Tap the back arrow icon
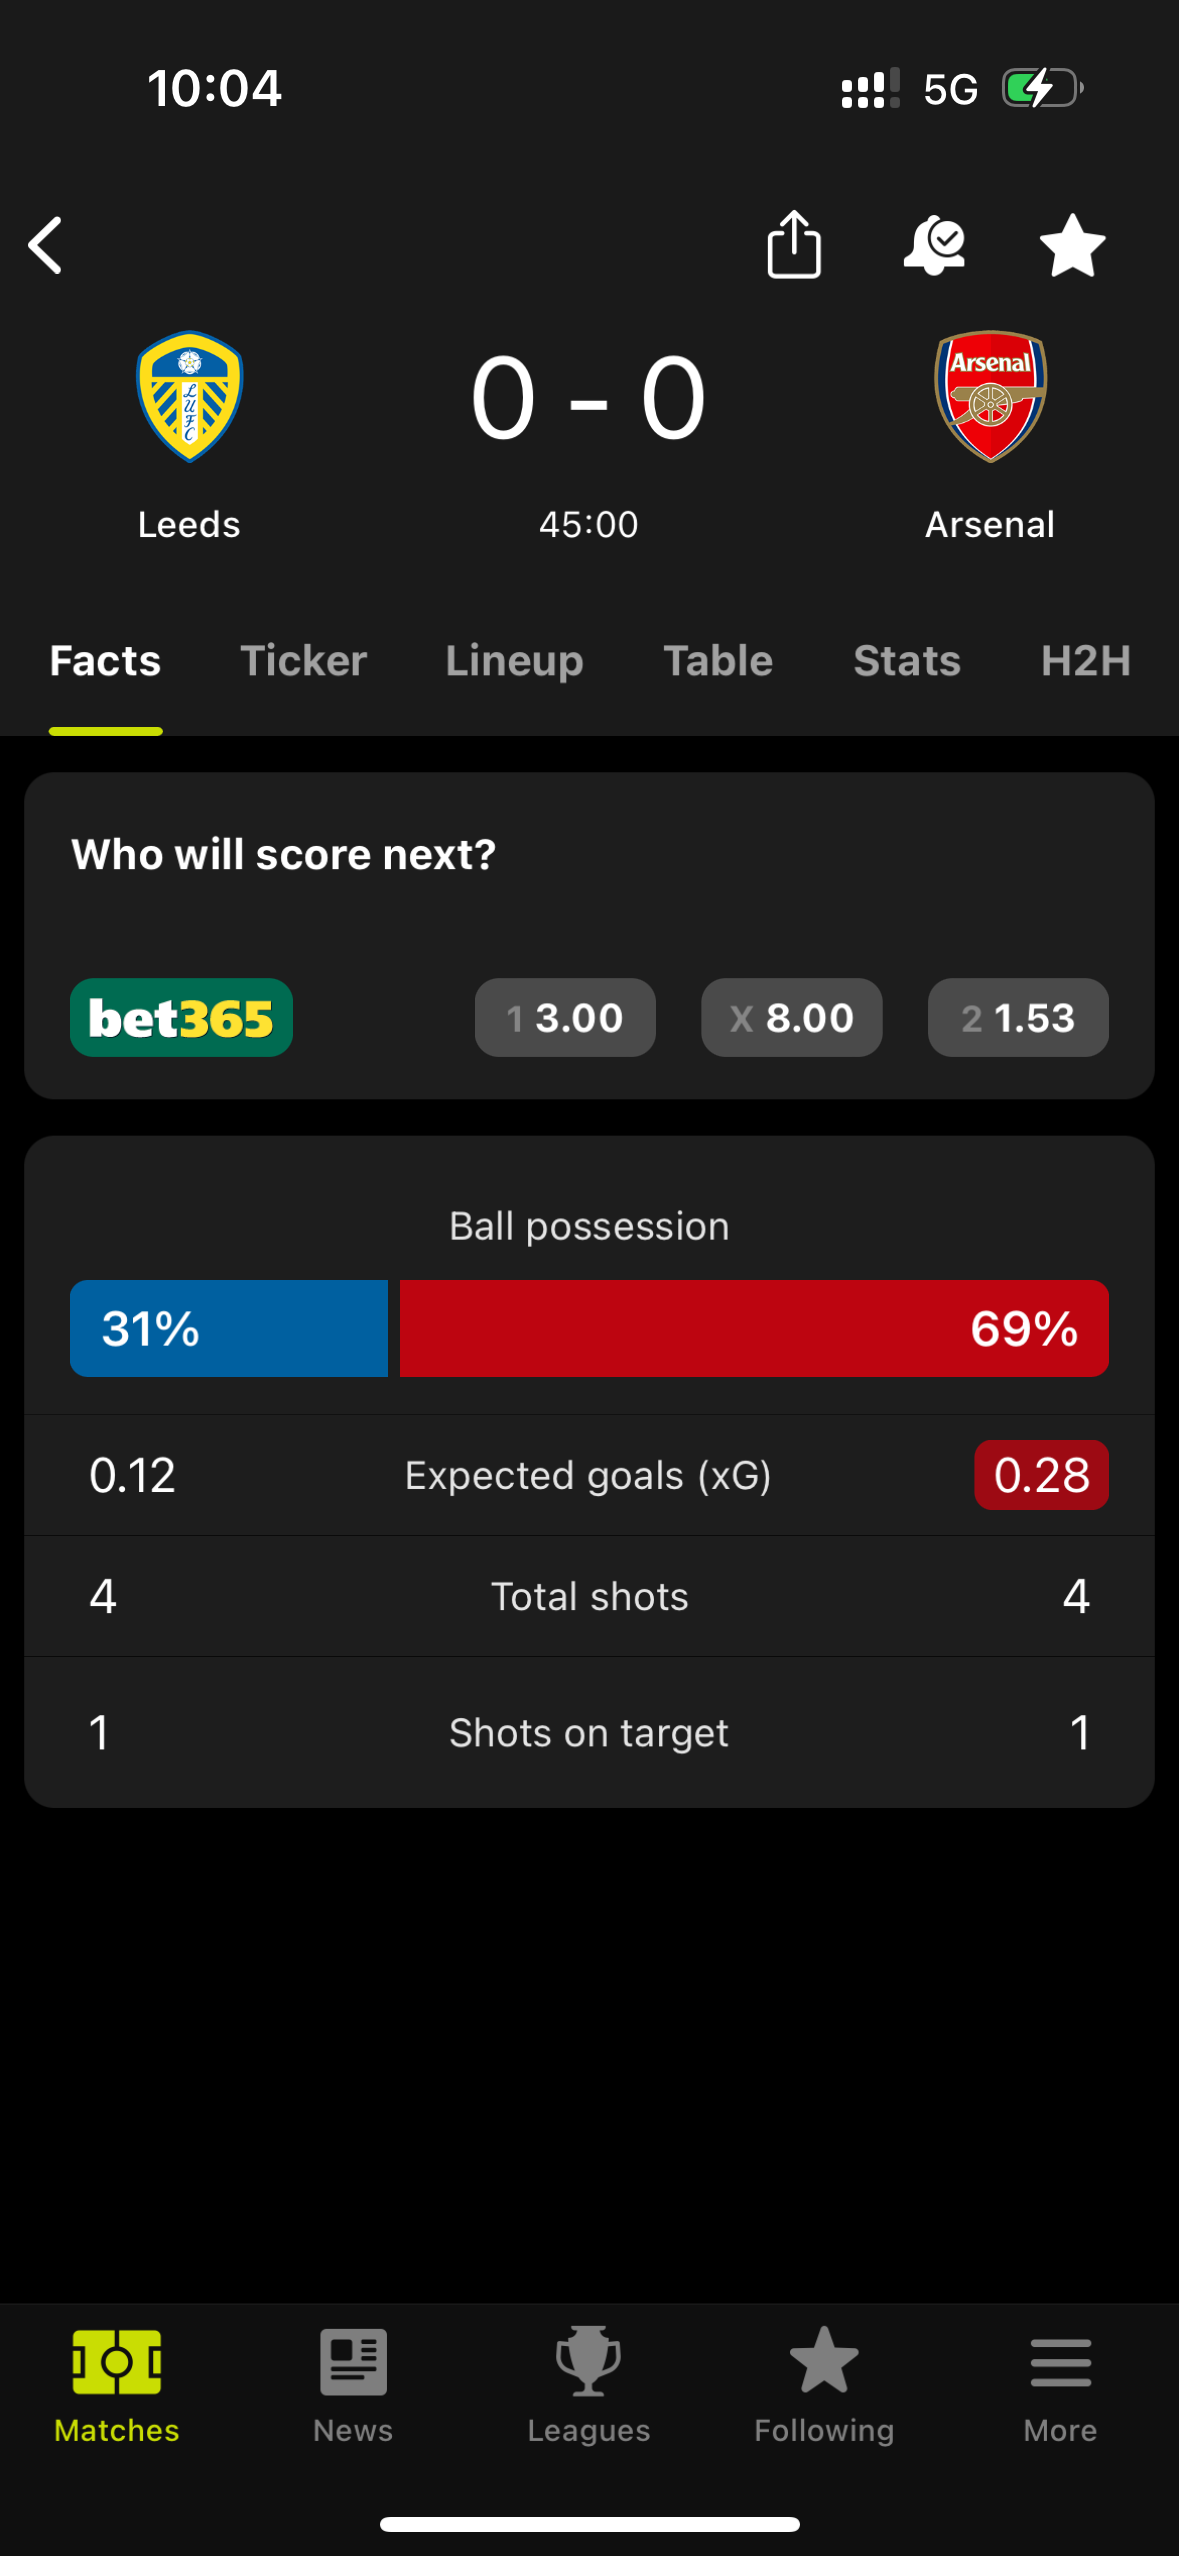This screenshot has width=1179, height=2556. [x=45, y=245]
